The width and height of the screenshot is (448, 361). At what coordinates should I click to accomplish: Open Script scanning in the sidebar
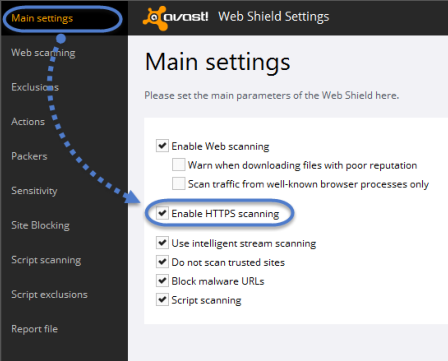coord(46,260)
